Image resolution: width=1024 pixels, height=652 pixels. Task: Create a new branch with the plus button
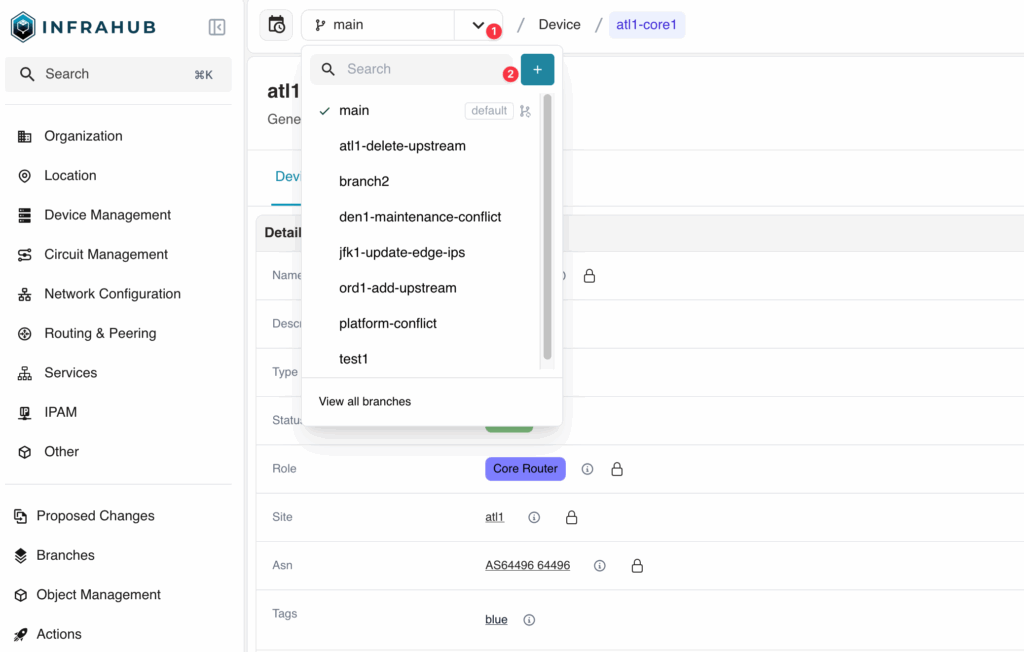537,69
